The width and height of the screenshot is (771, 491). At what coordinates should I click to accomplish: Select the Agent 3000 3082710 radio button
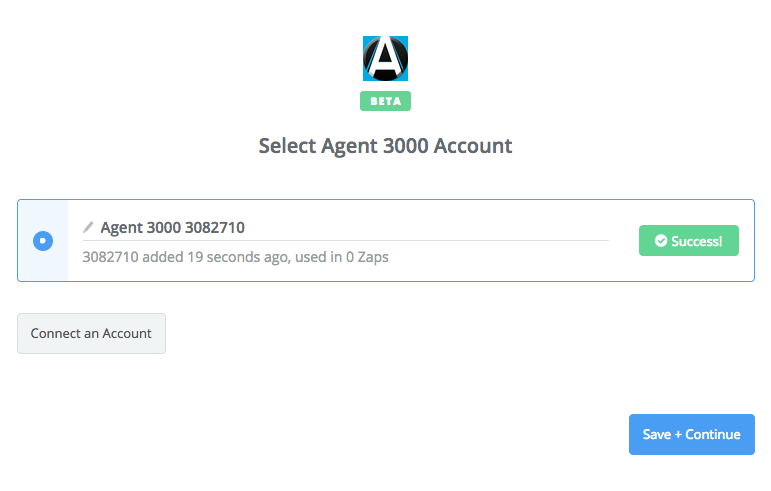click(43, 241)
